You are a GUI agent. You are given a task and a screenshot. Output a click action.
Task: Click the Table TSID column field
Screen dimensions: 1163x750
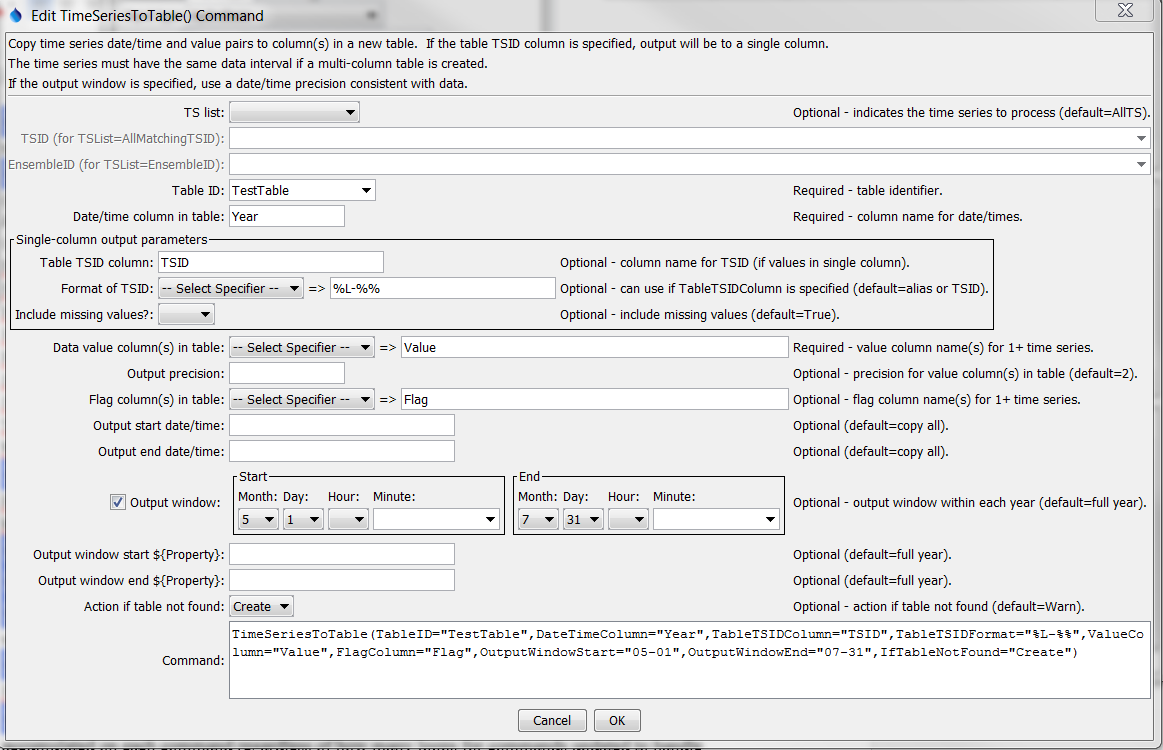click(271, 262)
